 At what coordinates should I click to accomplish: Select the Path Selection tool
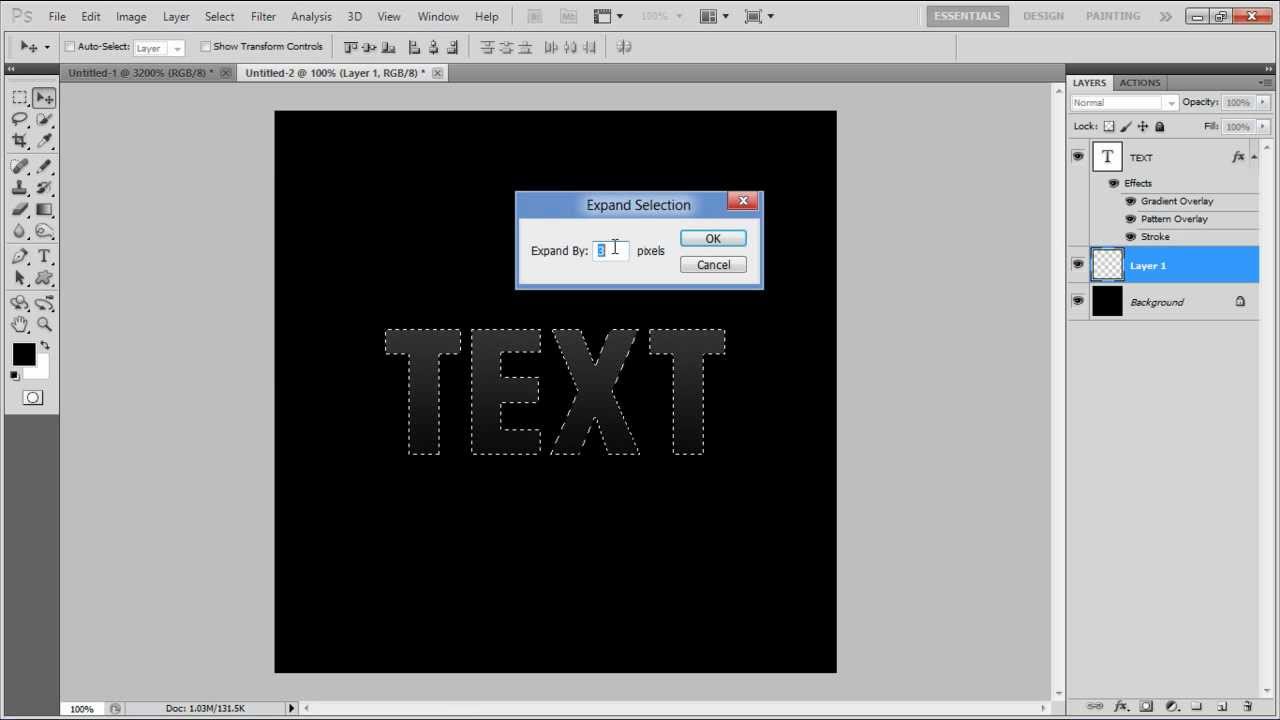click(20, 279)
